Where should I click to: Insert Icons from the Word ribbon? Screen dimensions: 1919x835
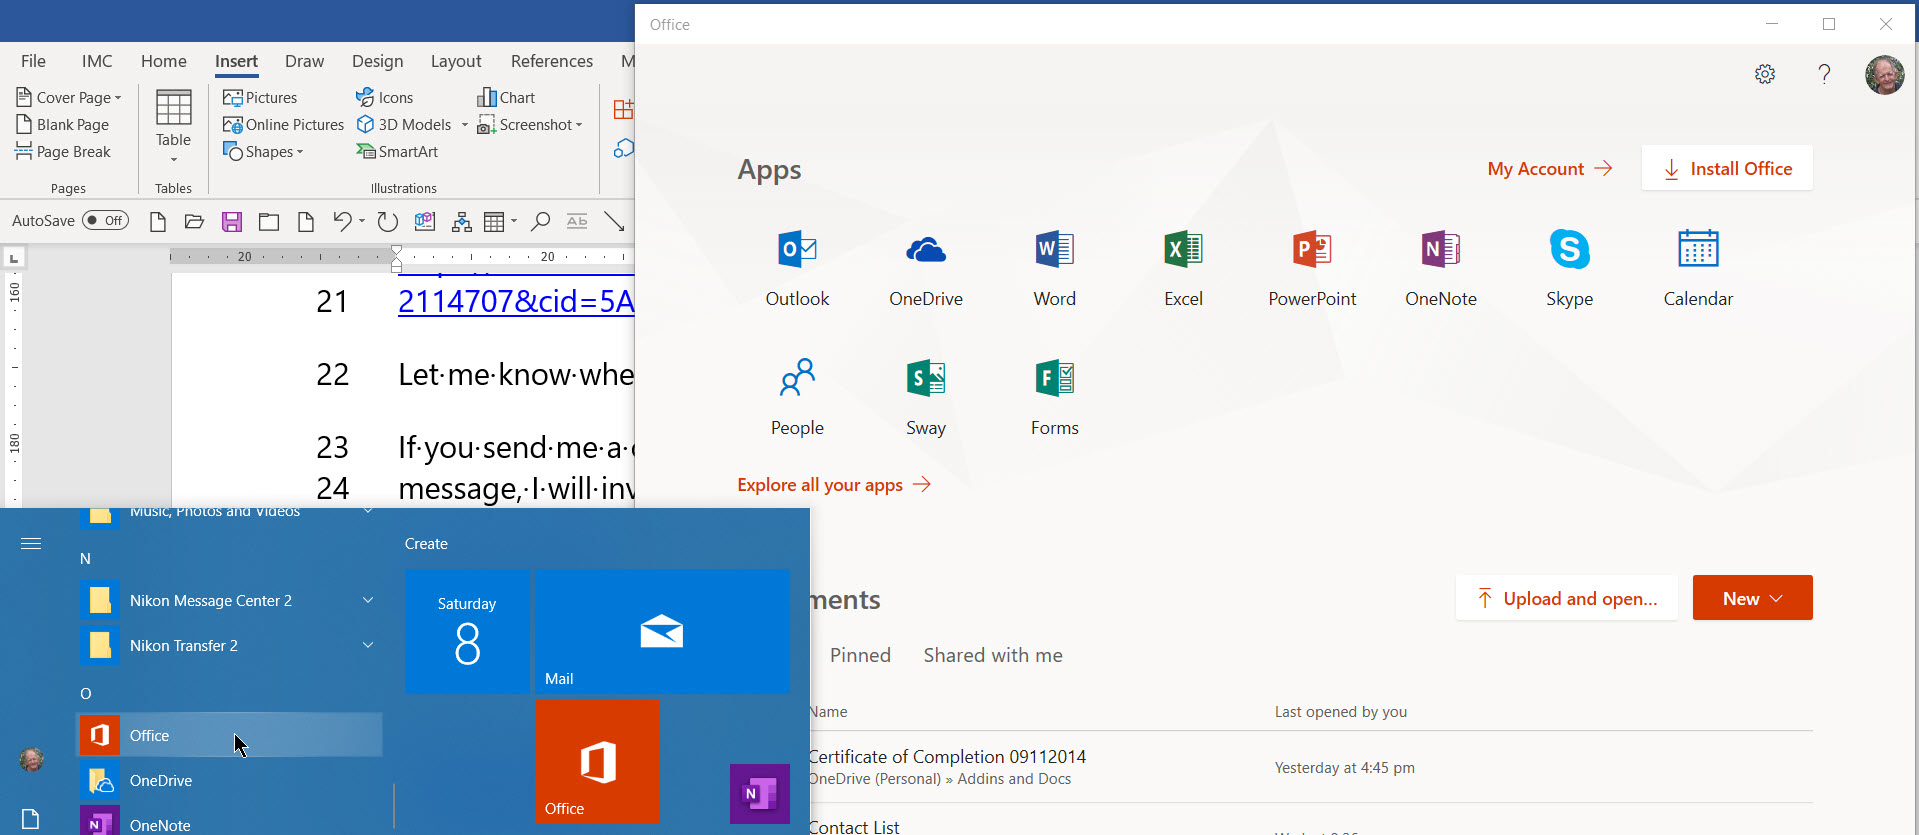[x=385, y=97]
